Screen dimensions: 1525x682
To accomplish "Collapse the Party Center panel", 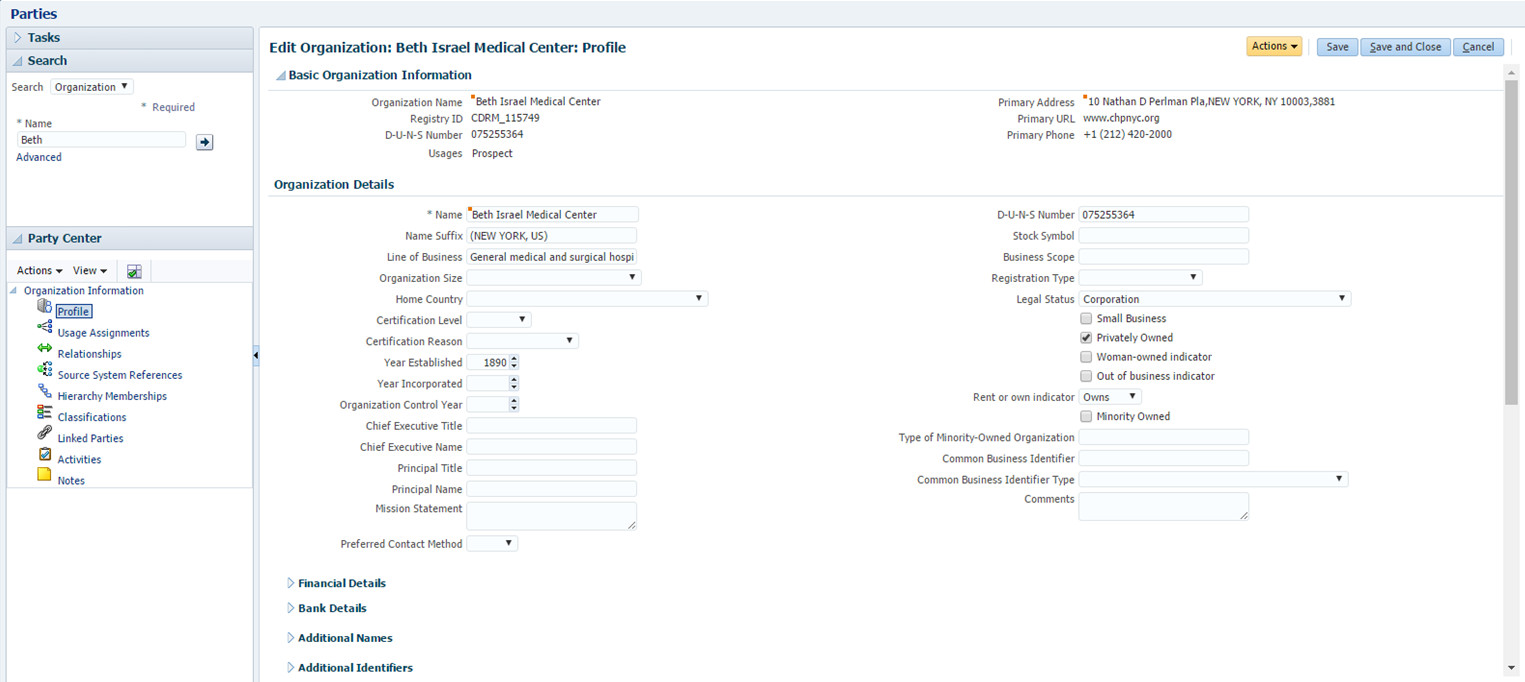I will pos(18,238).
